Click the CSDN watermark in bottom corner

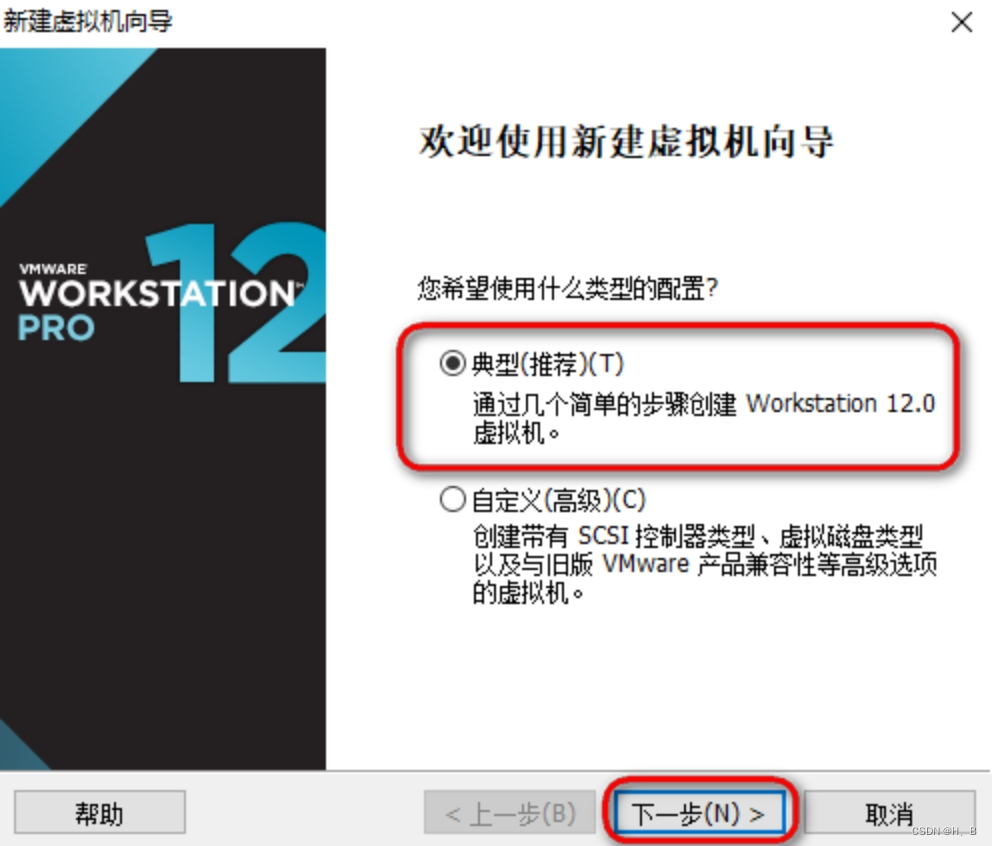(944, 830)
